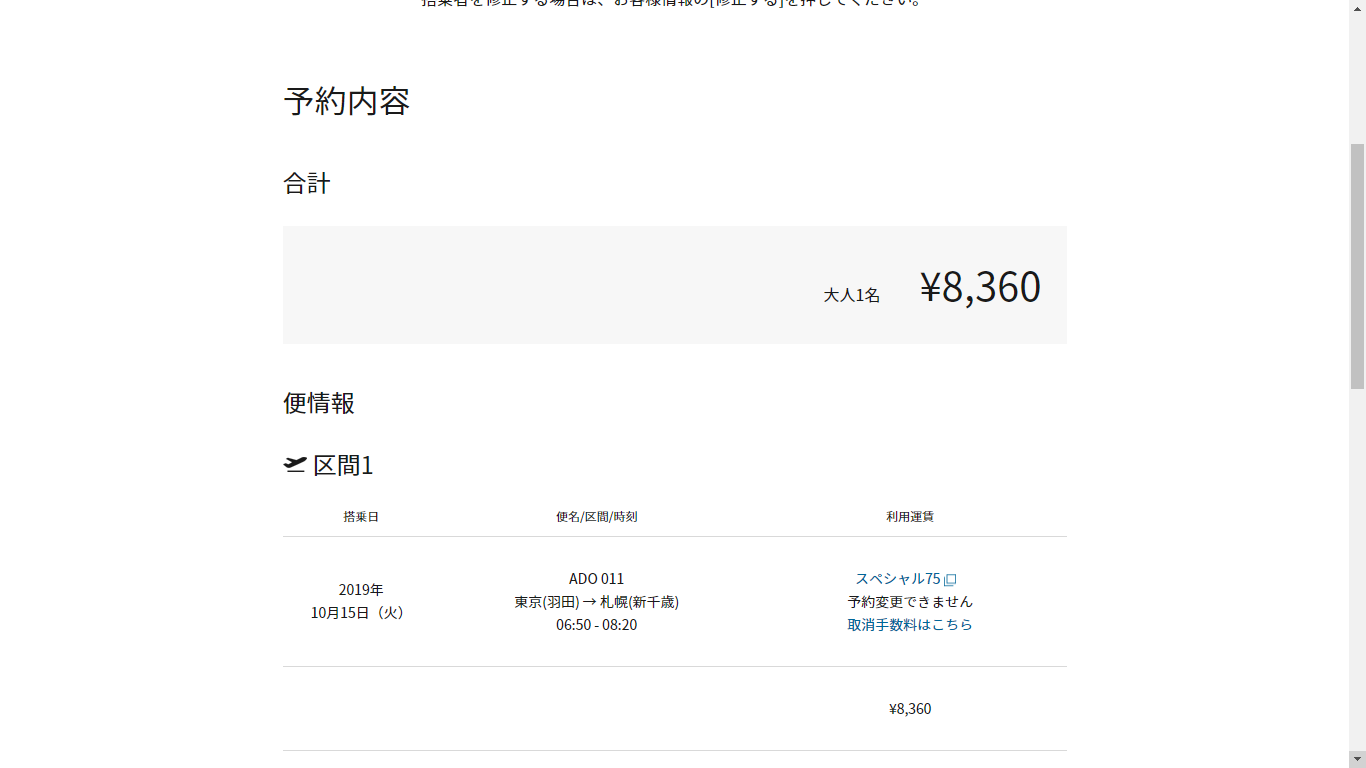Screen dimensions: 1366x768
Task: Click the 06:50 - 08:20 flight time
Action: pyautogui.click(x=596, y=625)
